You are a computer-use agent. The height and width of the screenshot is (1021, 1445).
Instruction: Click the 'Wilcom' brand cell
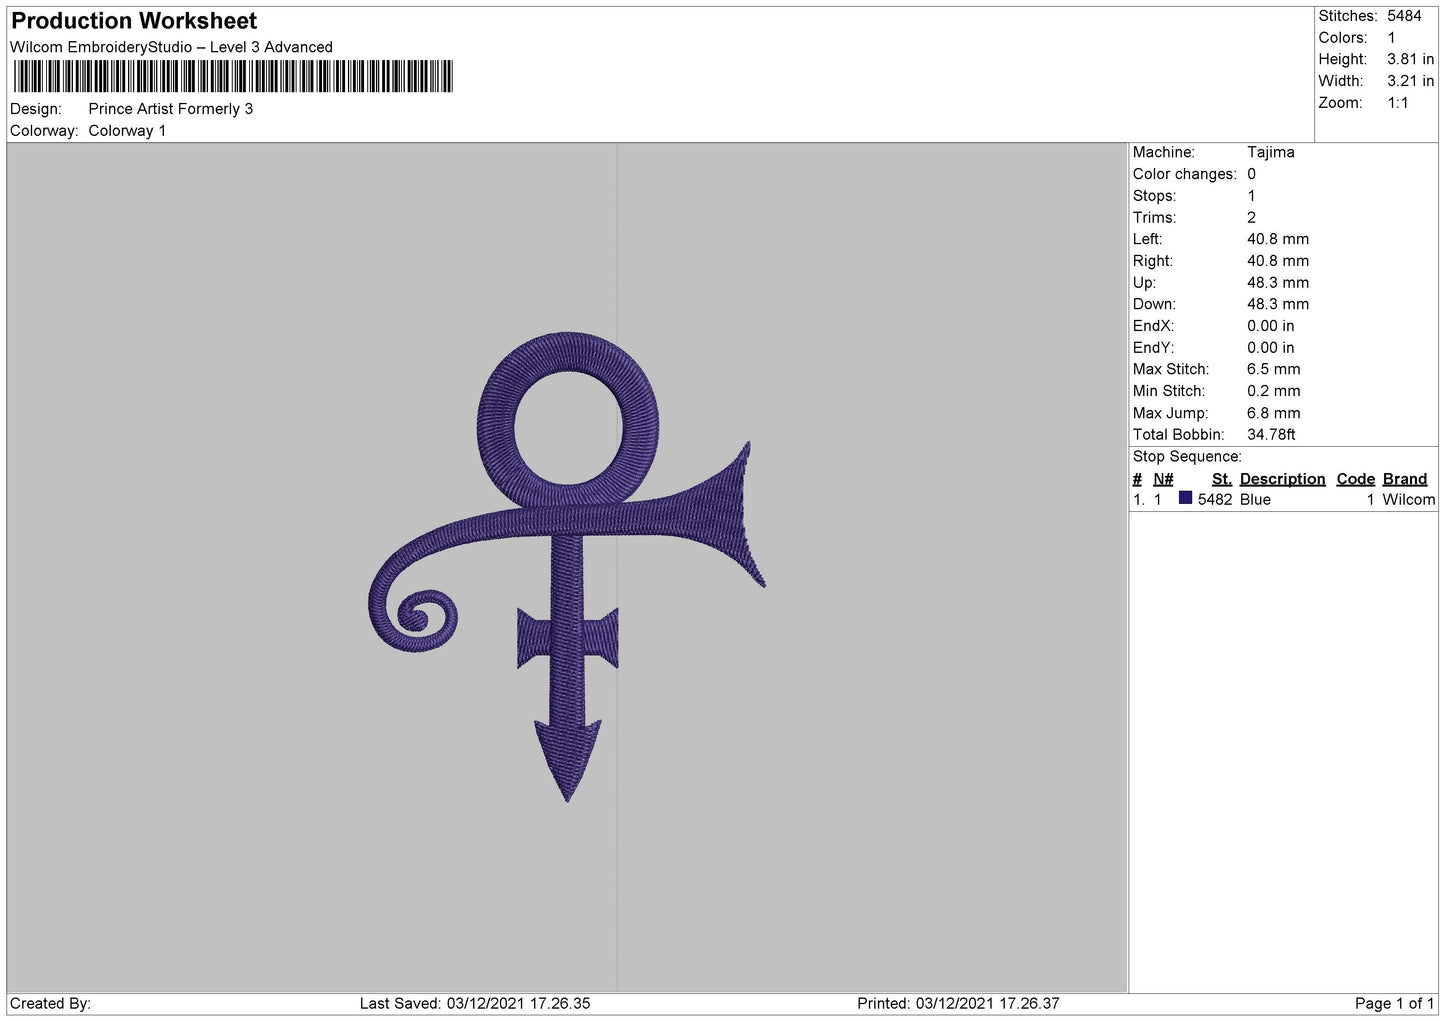click(x=1408, y=500)
